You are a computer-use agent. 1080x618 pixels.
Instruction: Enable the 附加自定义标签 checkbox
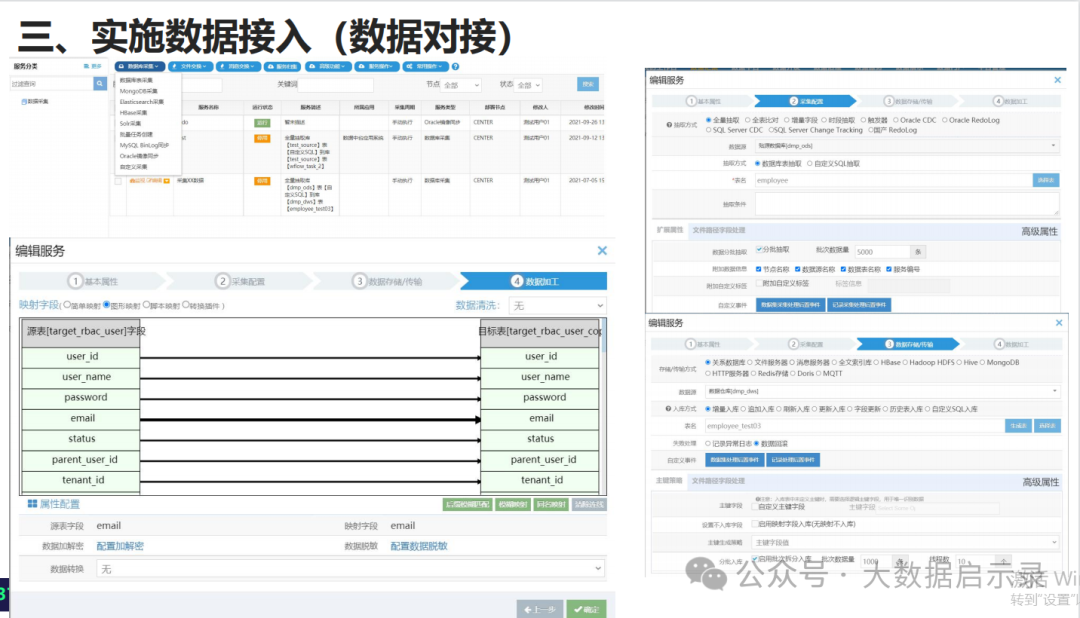click(x=759, y=283)
